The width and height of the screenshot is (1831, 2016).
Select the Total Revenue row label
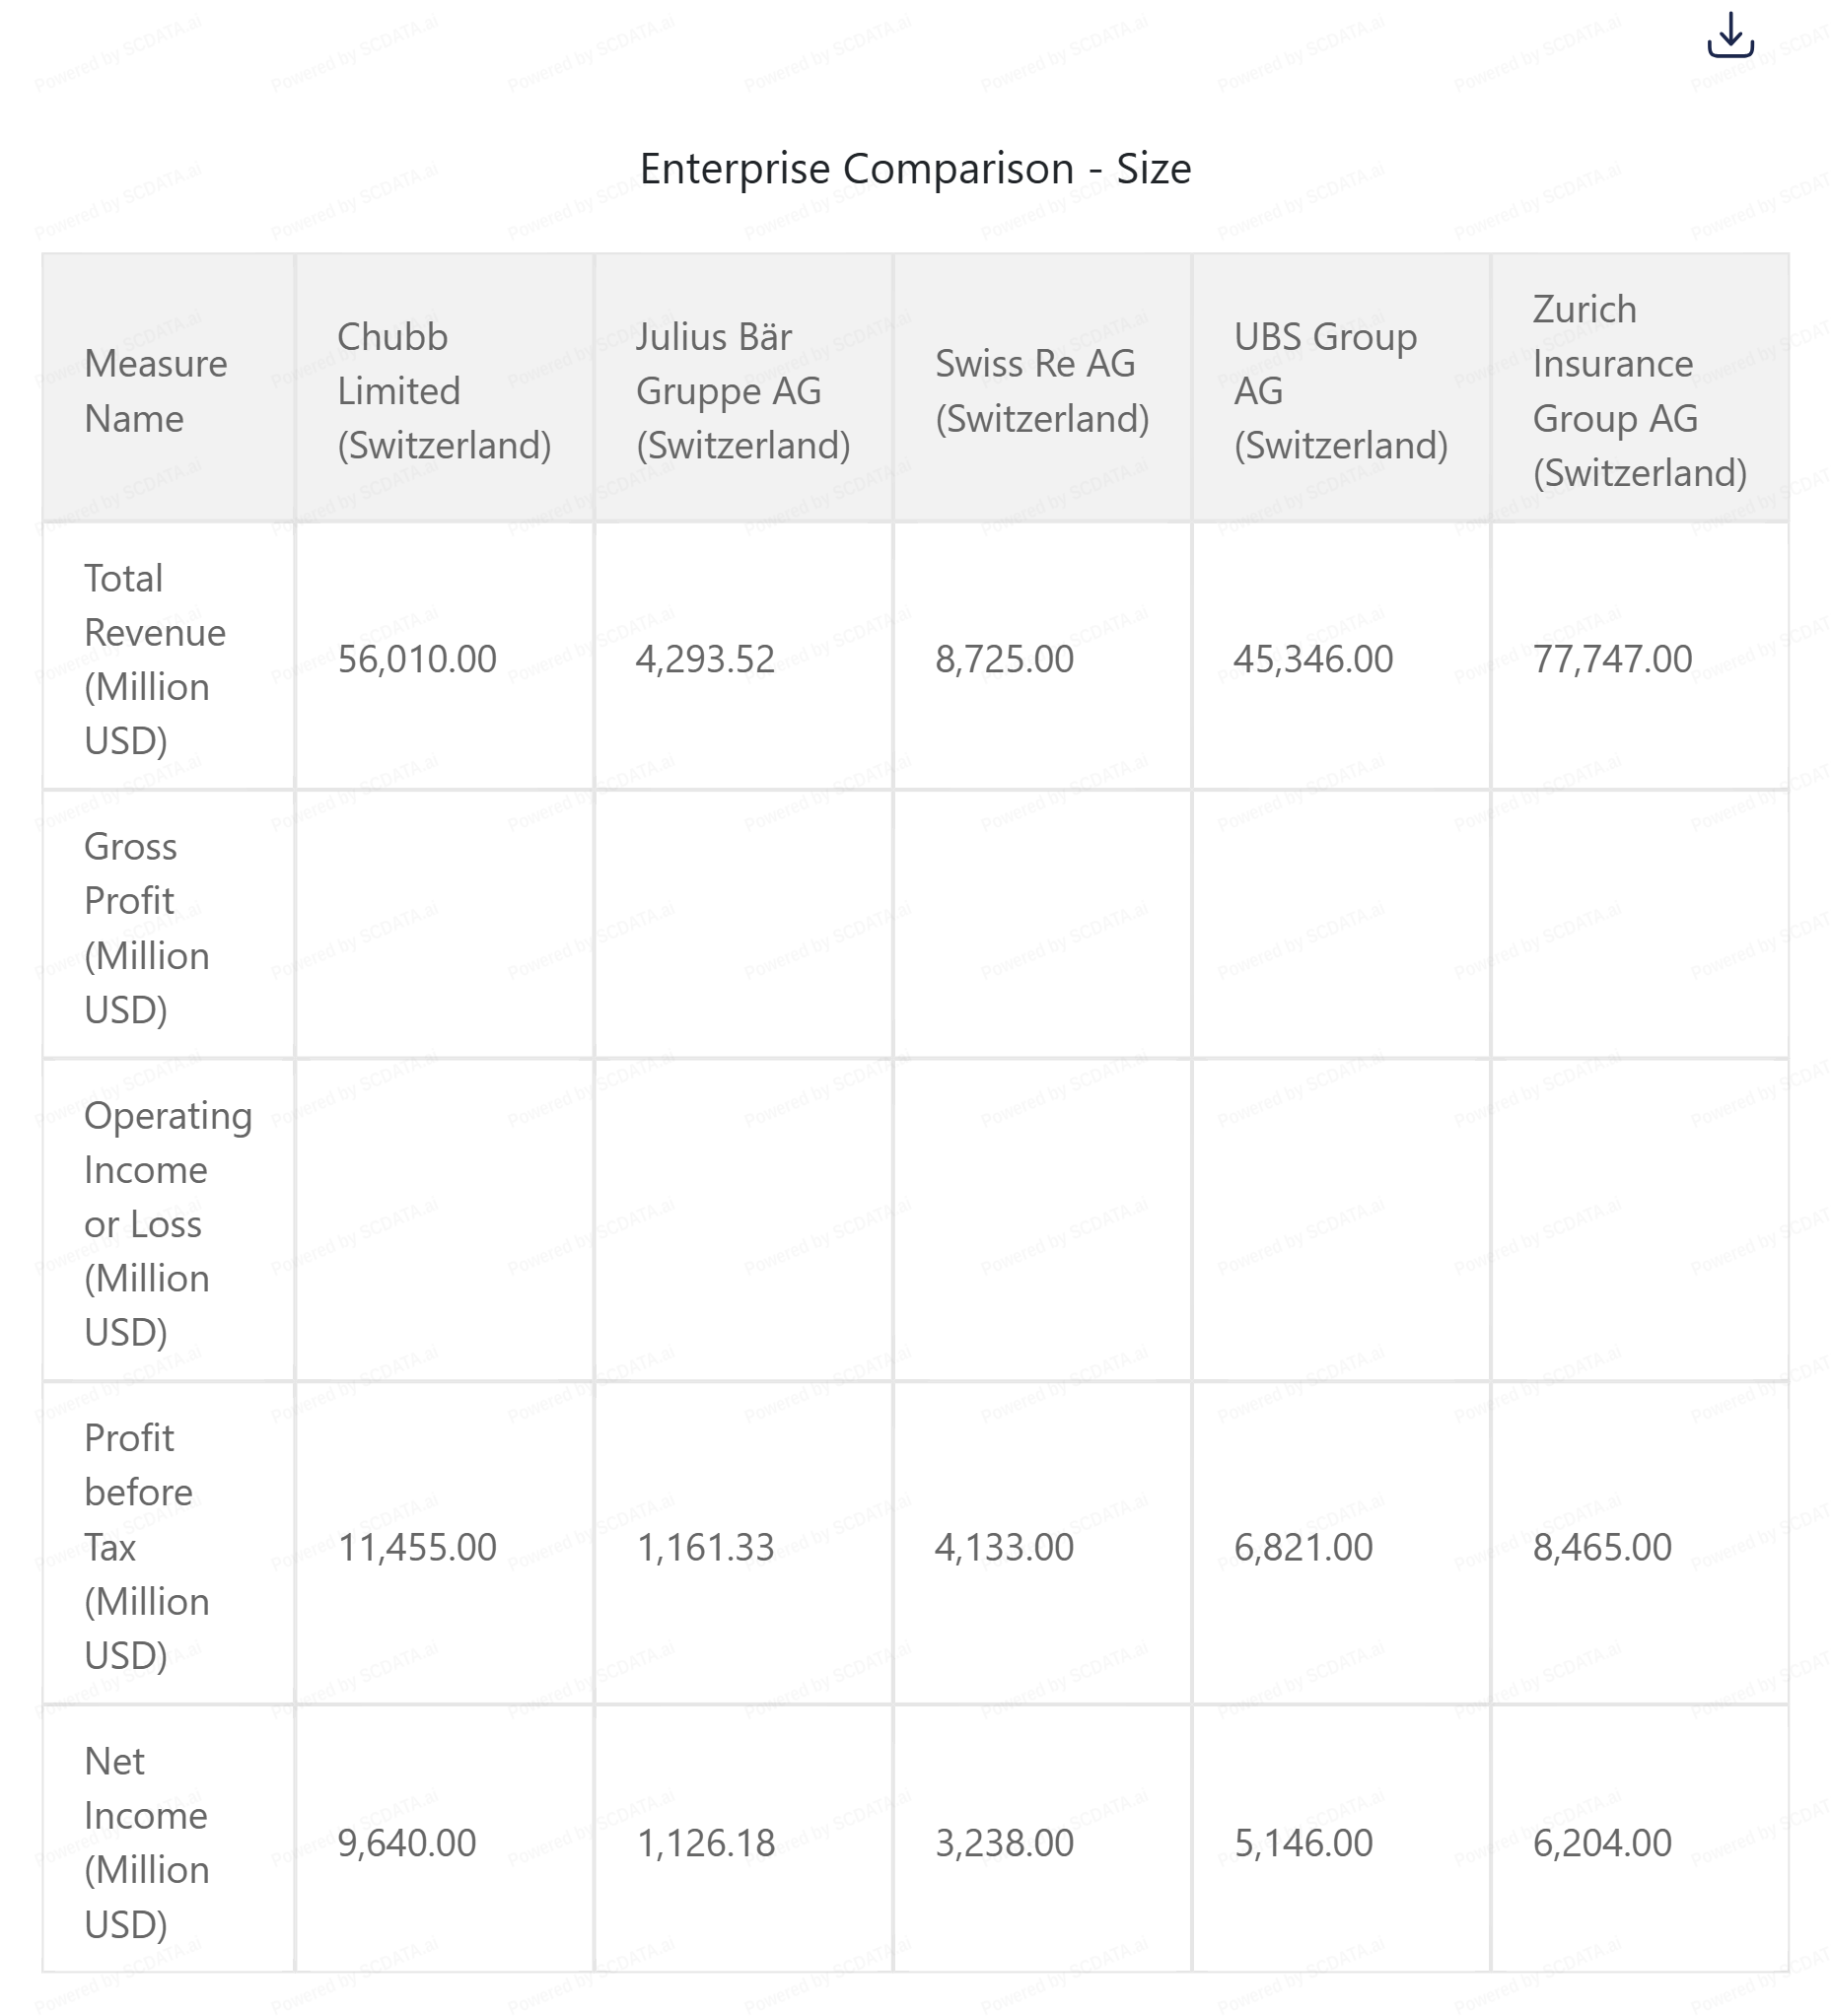(155, 659)
